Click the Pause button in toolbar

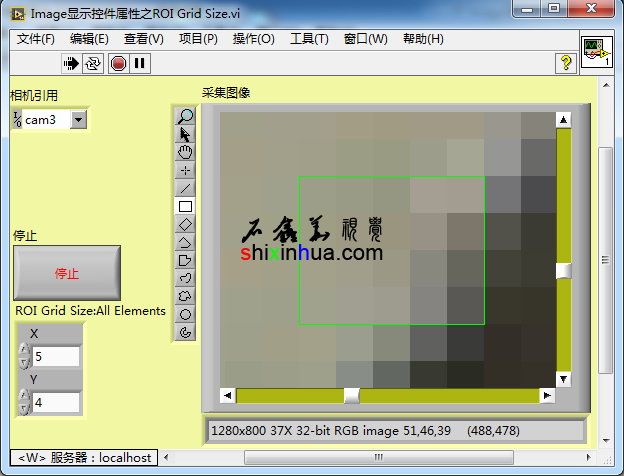tap(140, 63)
